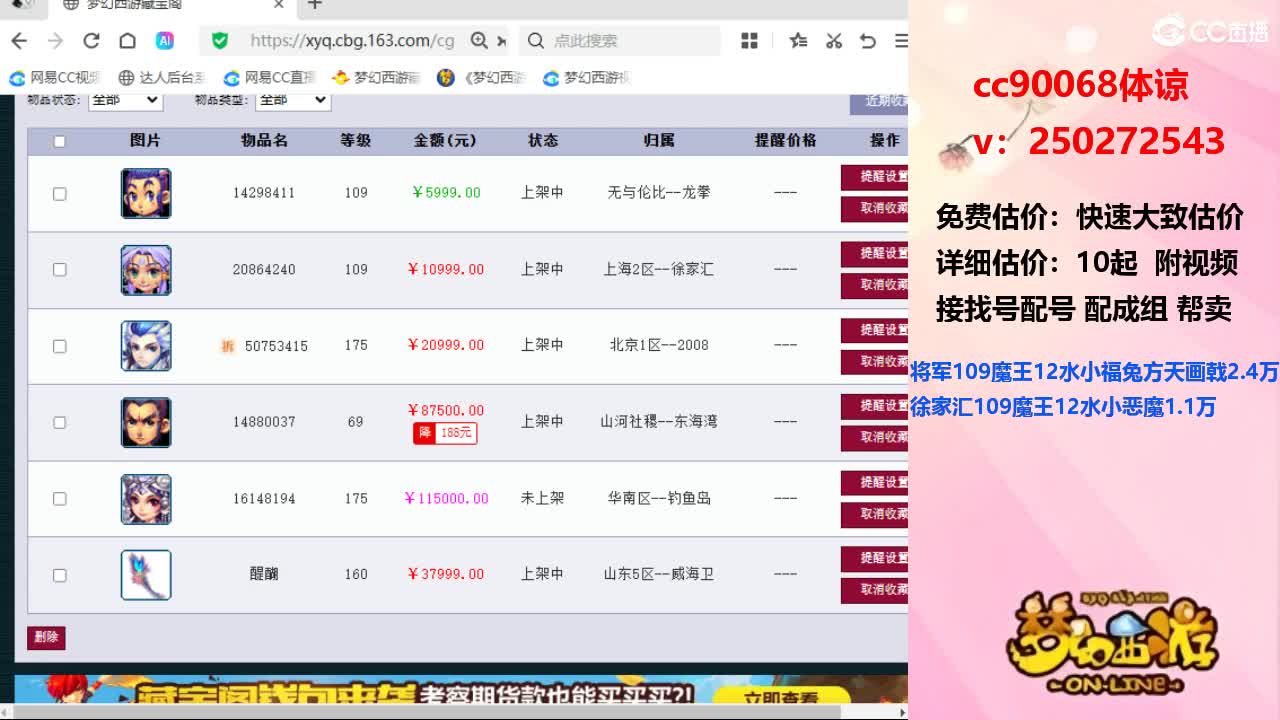The height and width of the screenshot is (720, 1280).
Task: Click 提醒设置 for the ¥20999.00 item
Action: [875, 330]
